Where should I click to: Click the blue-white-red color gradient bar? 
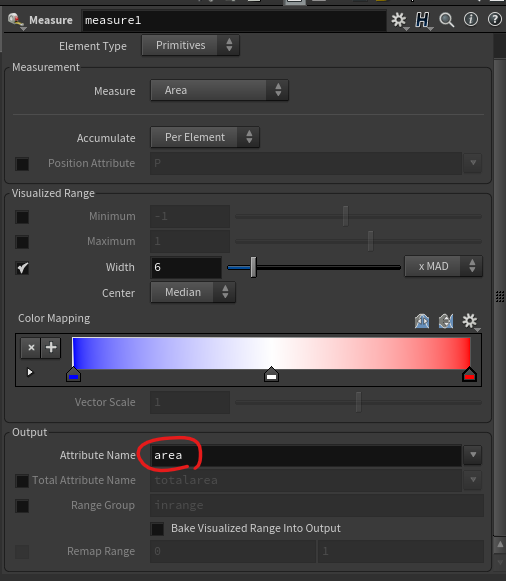tap(272, 353)
